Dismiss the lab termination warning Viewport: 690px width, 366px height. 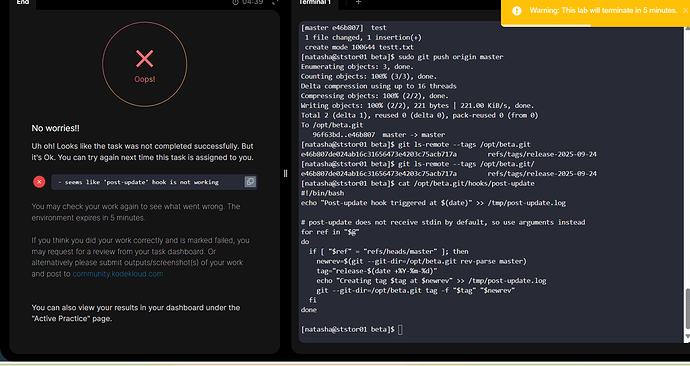click(685, 11)
